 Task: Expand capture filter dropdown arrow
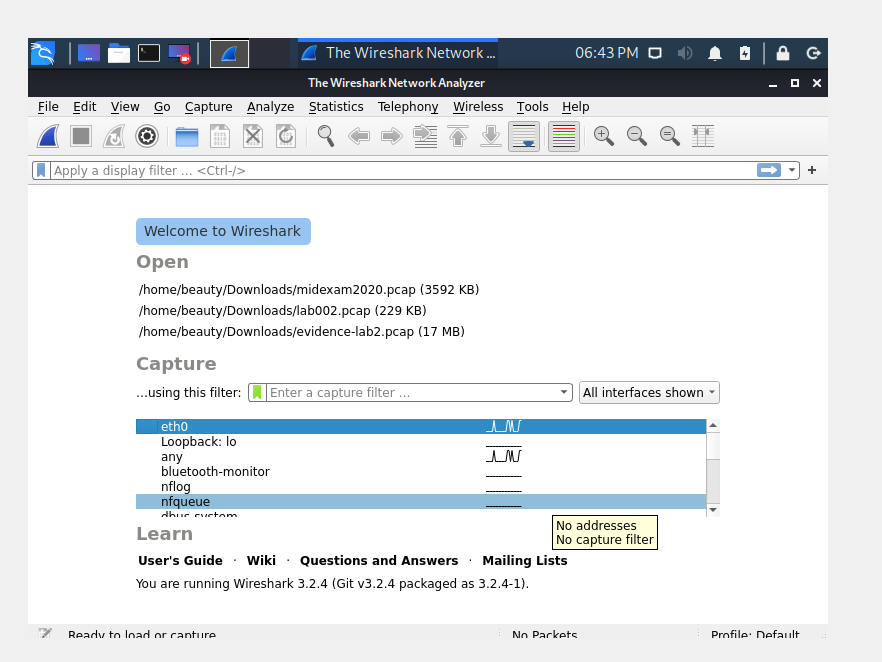tap(564, 393)
